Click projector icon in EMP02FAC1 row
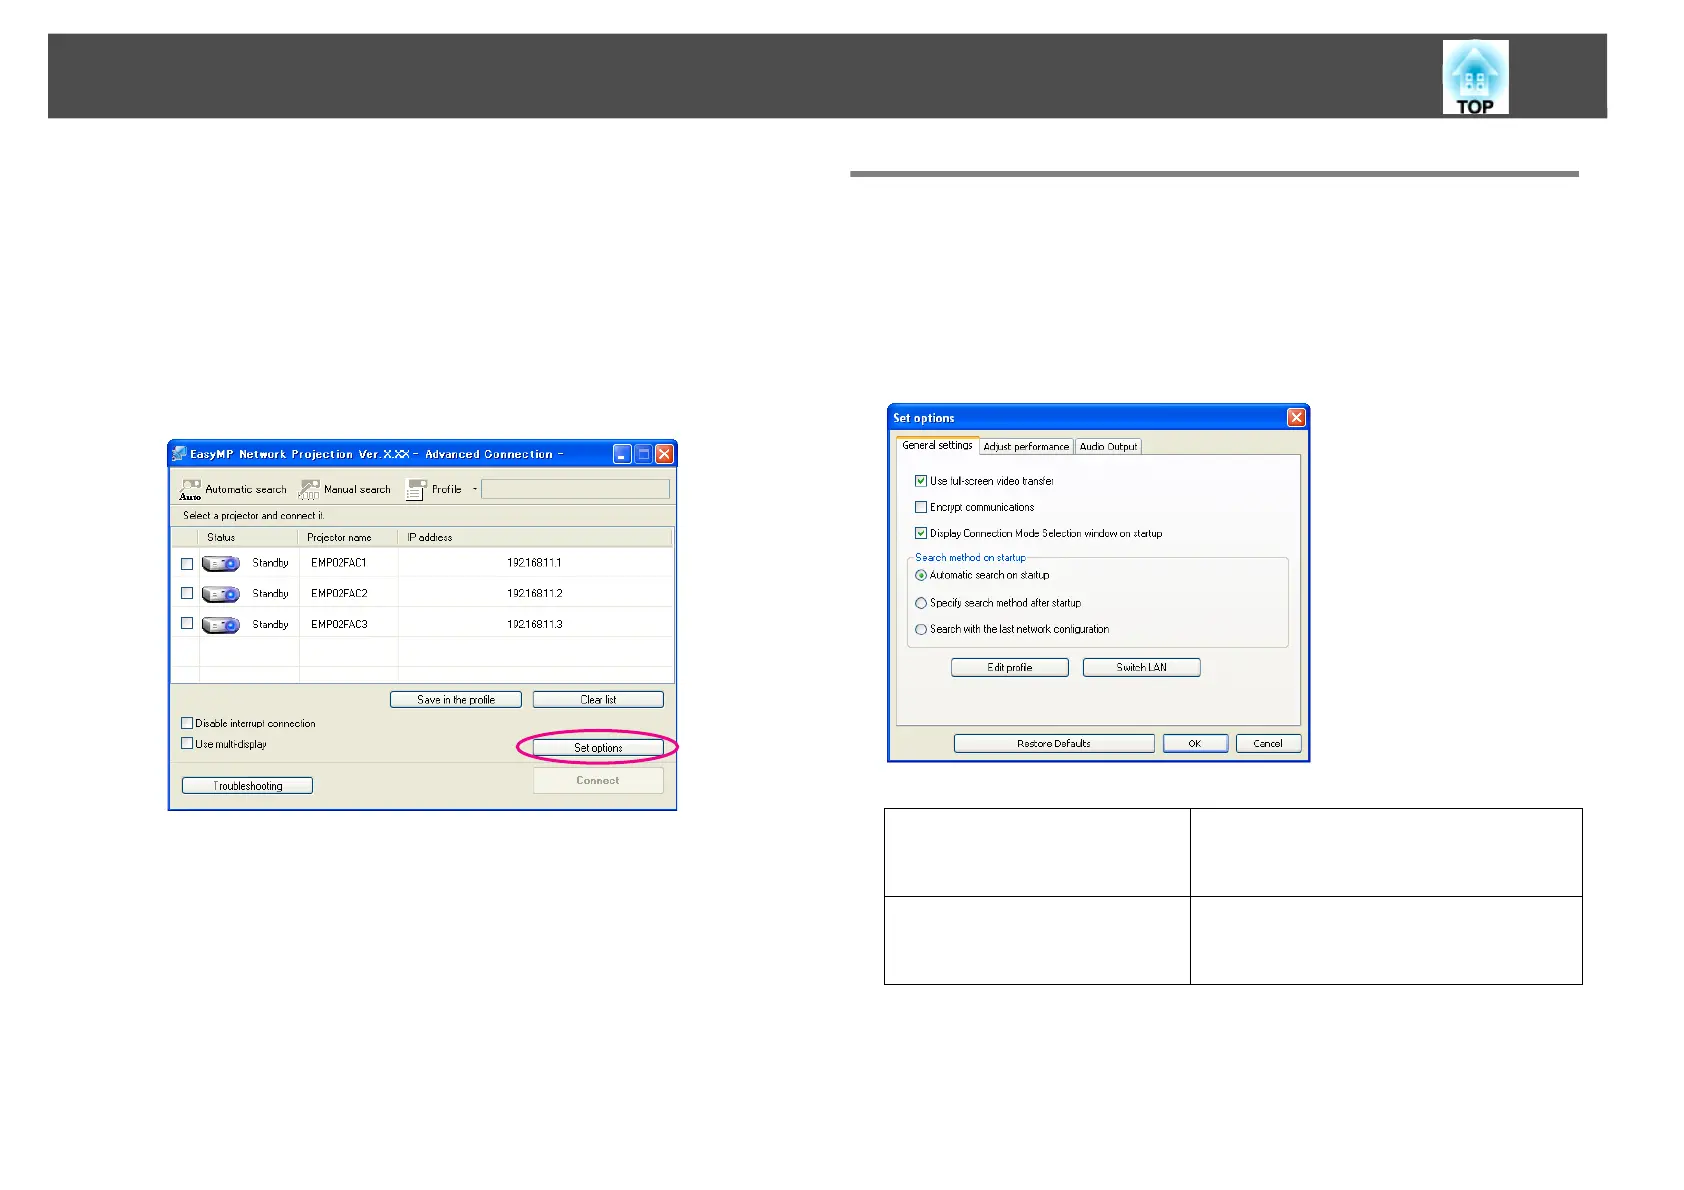 coord(221,564)
